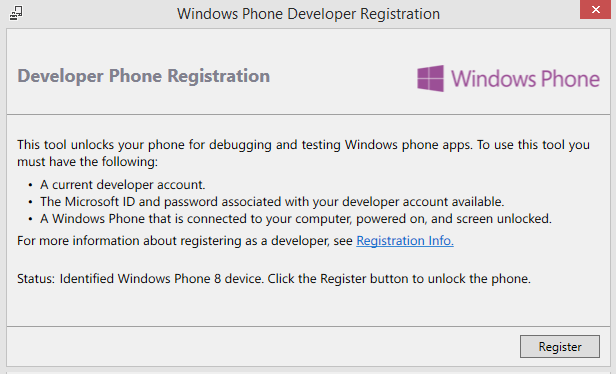Open the system menu icon in title bar
The height and width of the screenshot is (374, 616).
click(x=16, y=13)
